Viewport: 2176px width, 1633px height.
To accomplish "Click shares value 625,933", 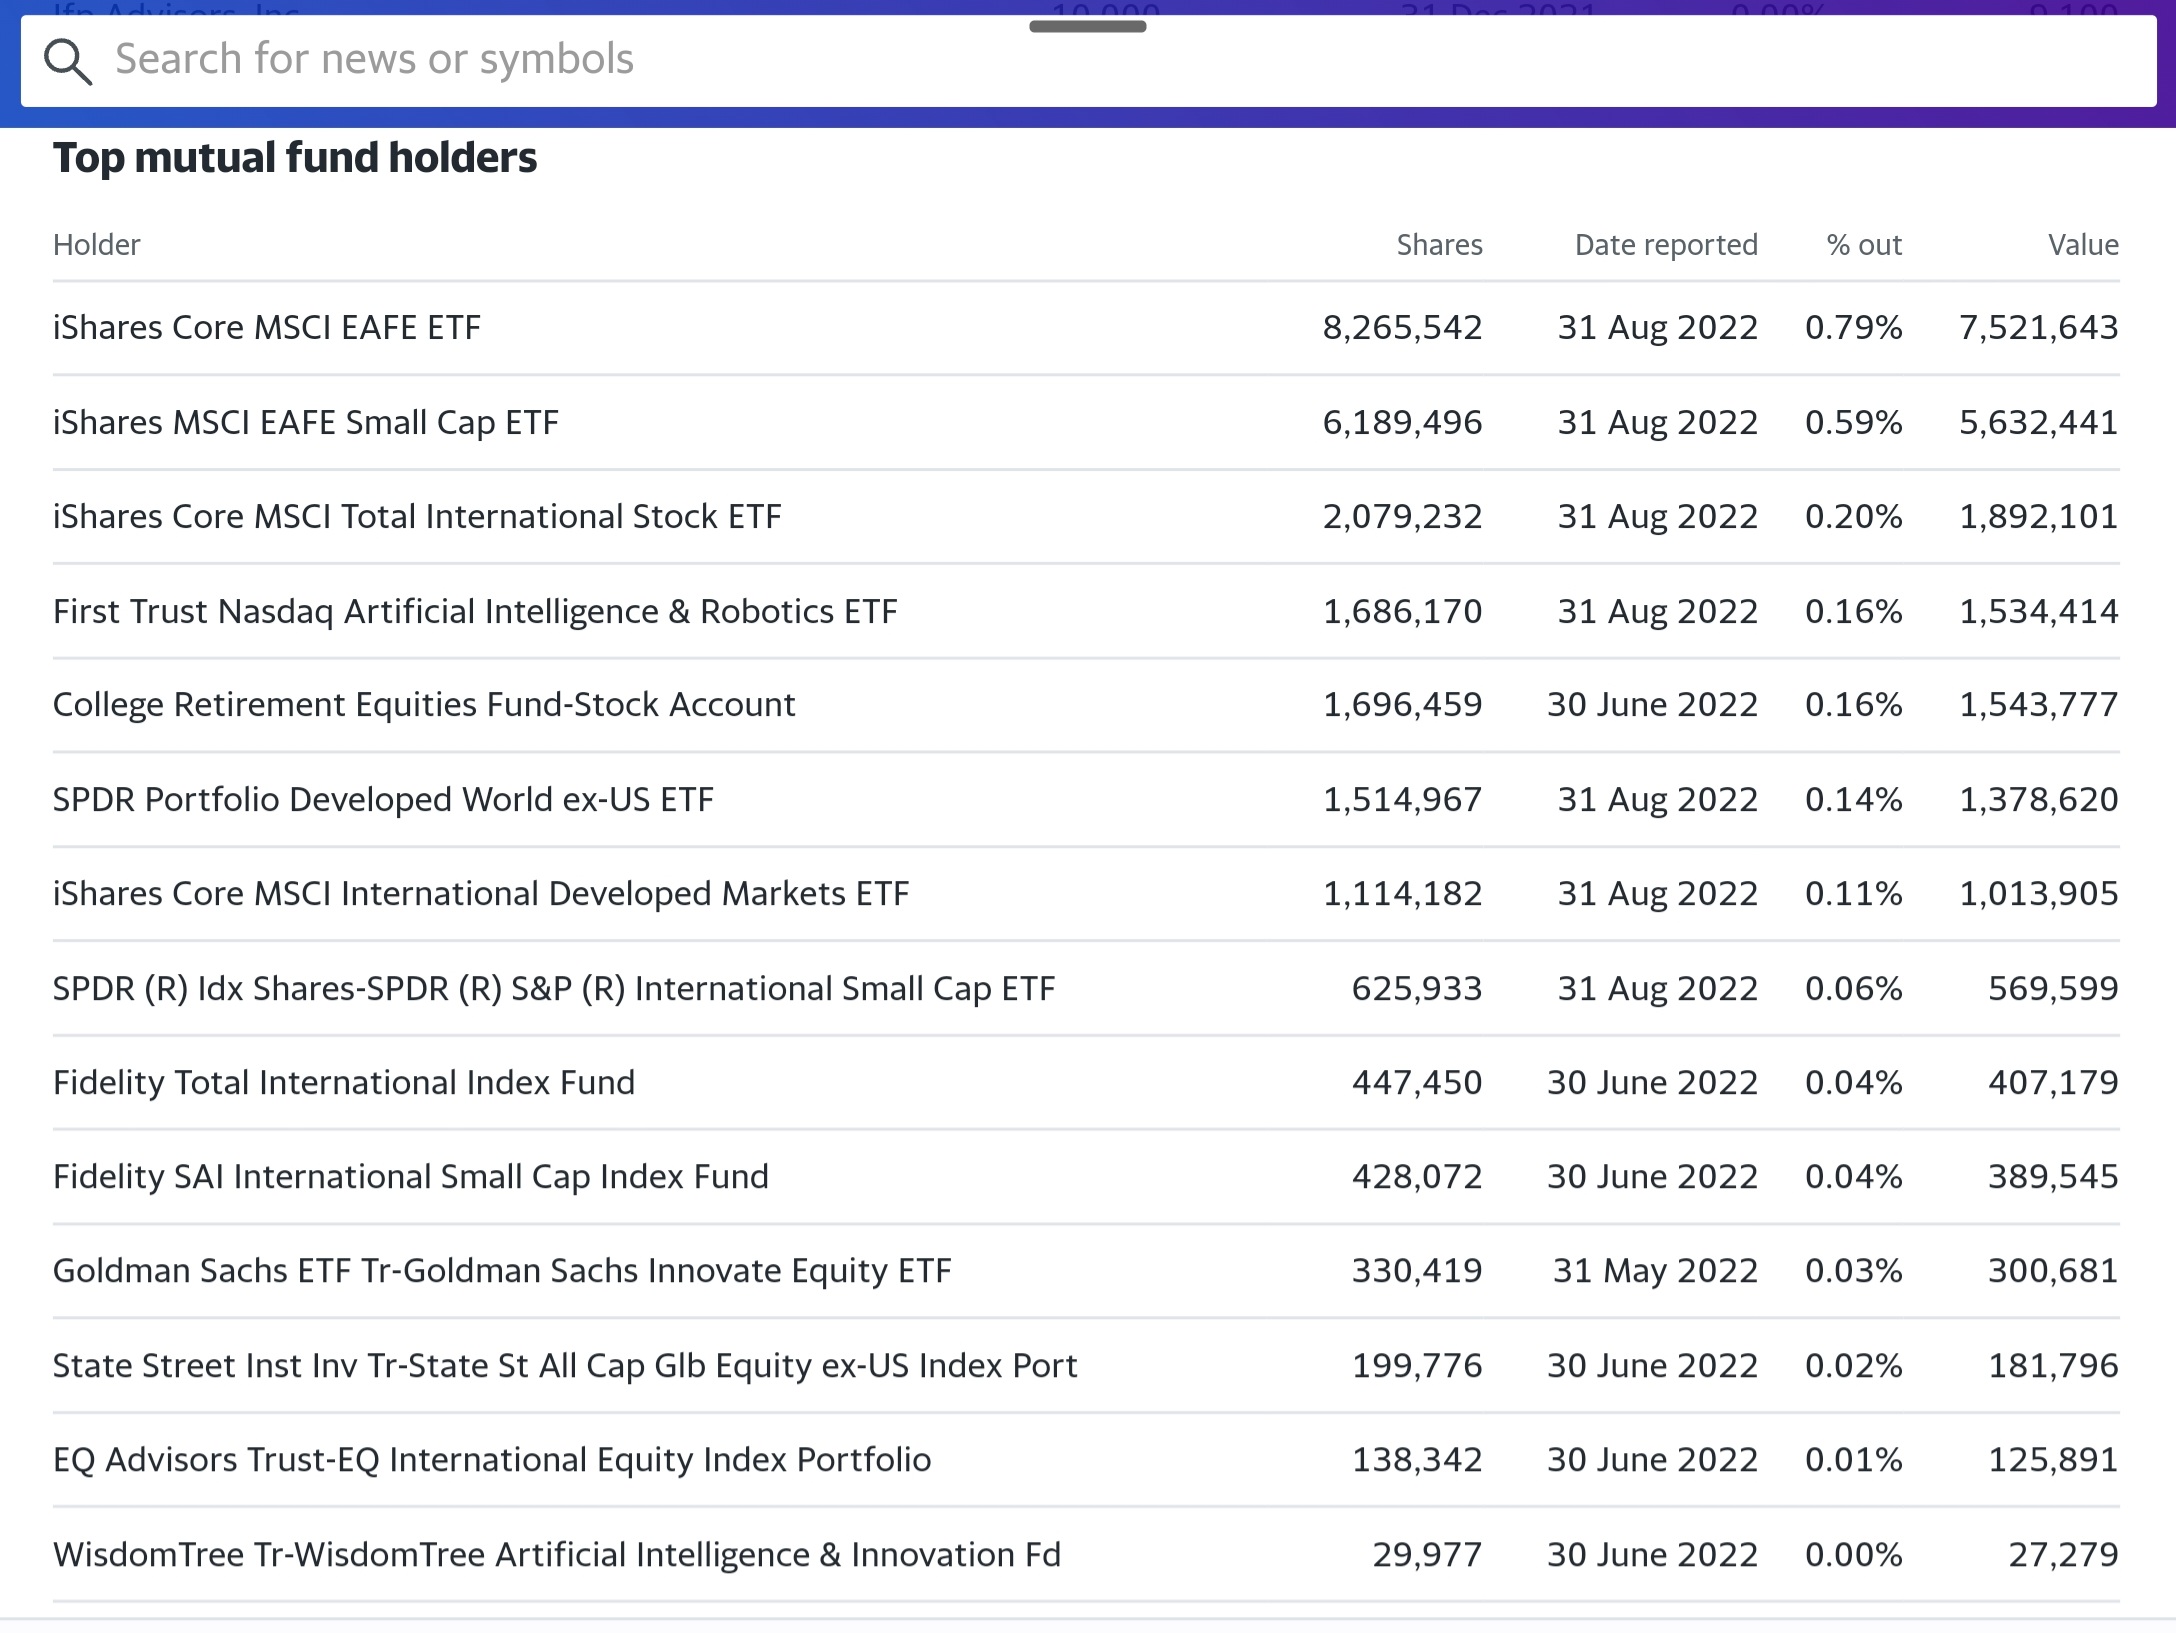I will (x=1417, y=988).
